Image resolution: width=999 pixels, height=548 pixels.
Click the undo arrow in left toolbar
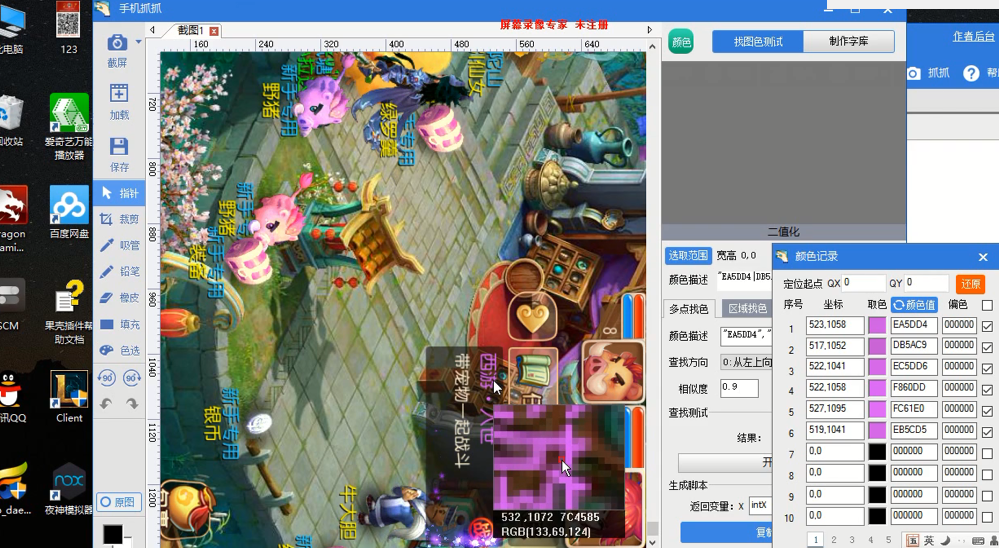pyautogui.click(x=106, y=403)
